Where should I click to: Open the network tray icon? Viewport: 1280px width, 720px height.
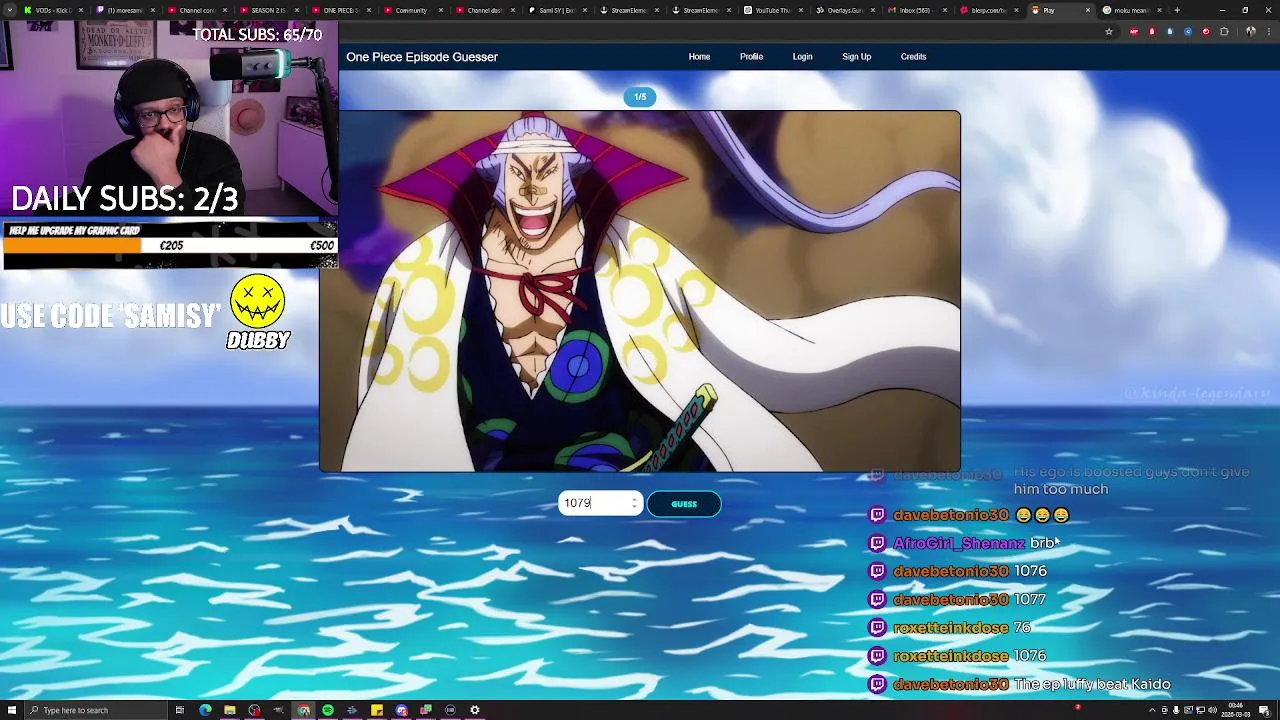click(x=1200, y=710)
